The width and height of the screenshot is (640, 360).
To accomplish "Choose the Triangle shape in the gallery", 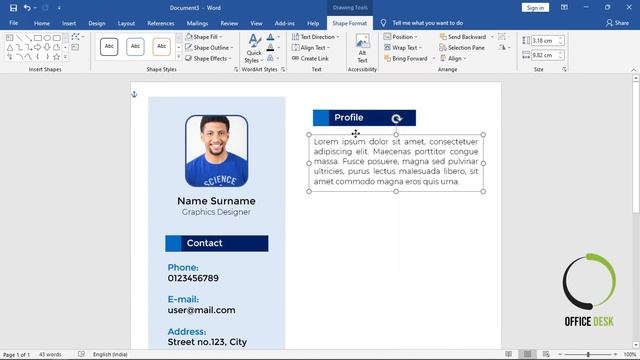I will click(x=9, y=47).
